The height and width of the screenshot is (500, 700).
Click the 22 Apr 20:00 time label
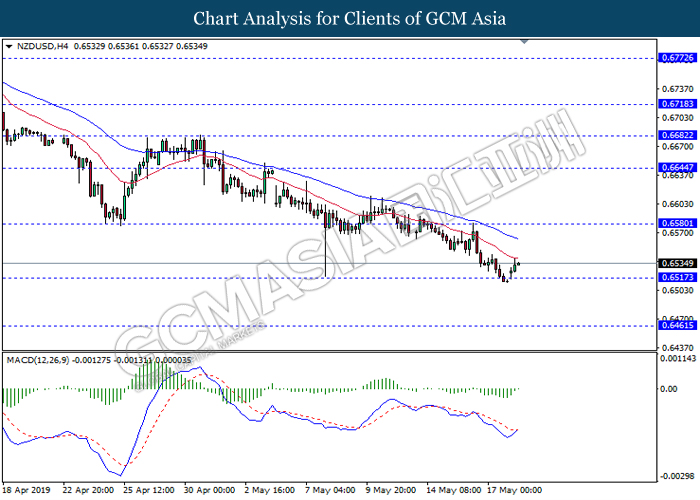point(88,490)
